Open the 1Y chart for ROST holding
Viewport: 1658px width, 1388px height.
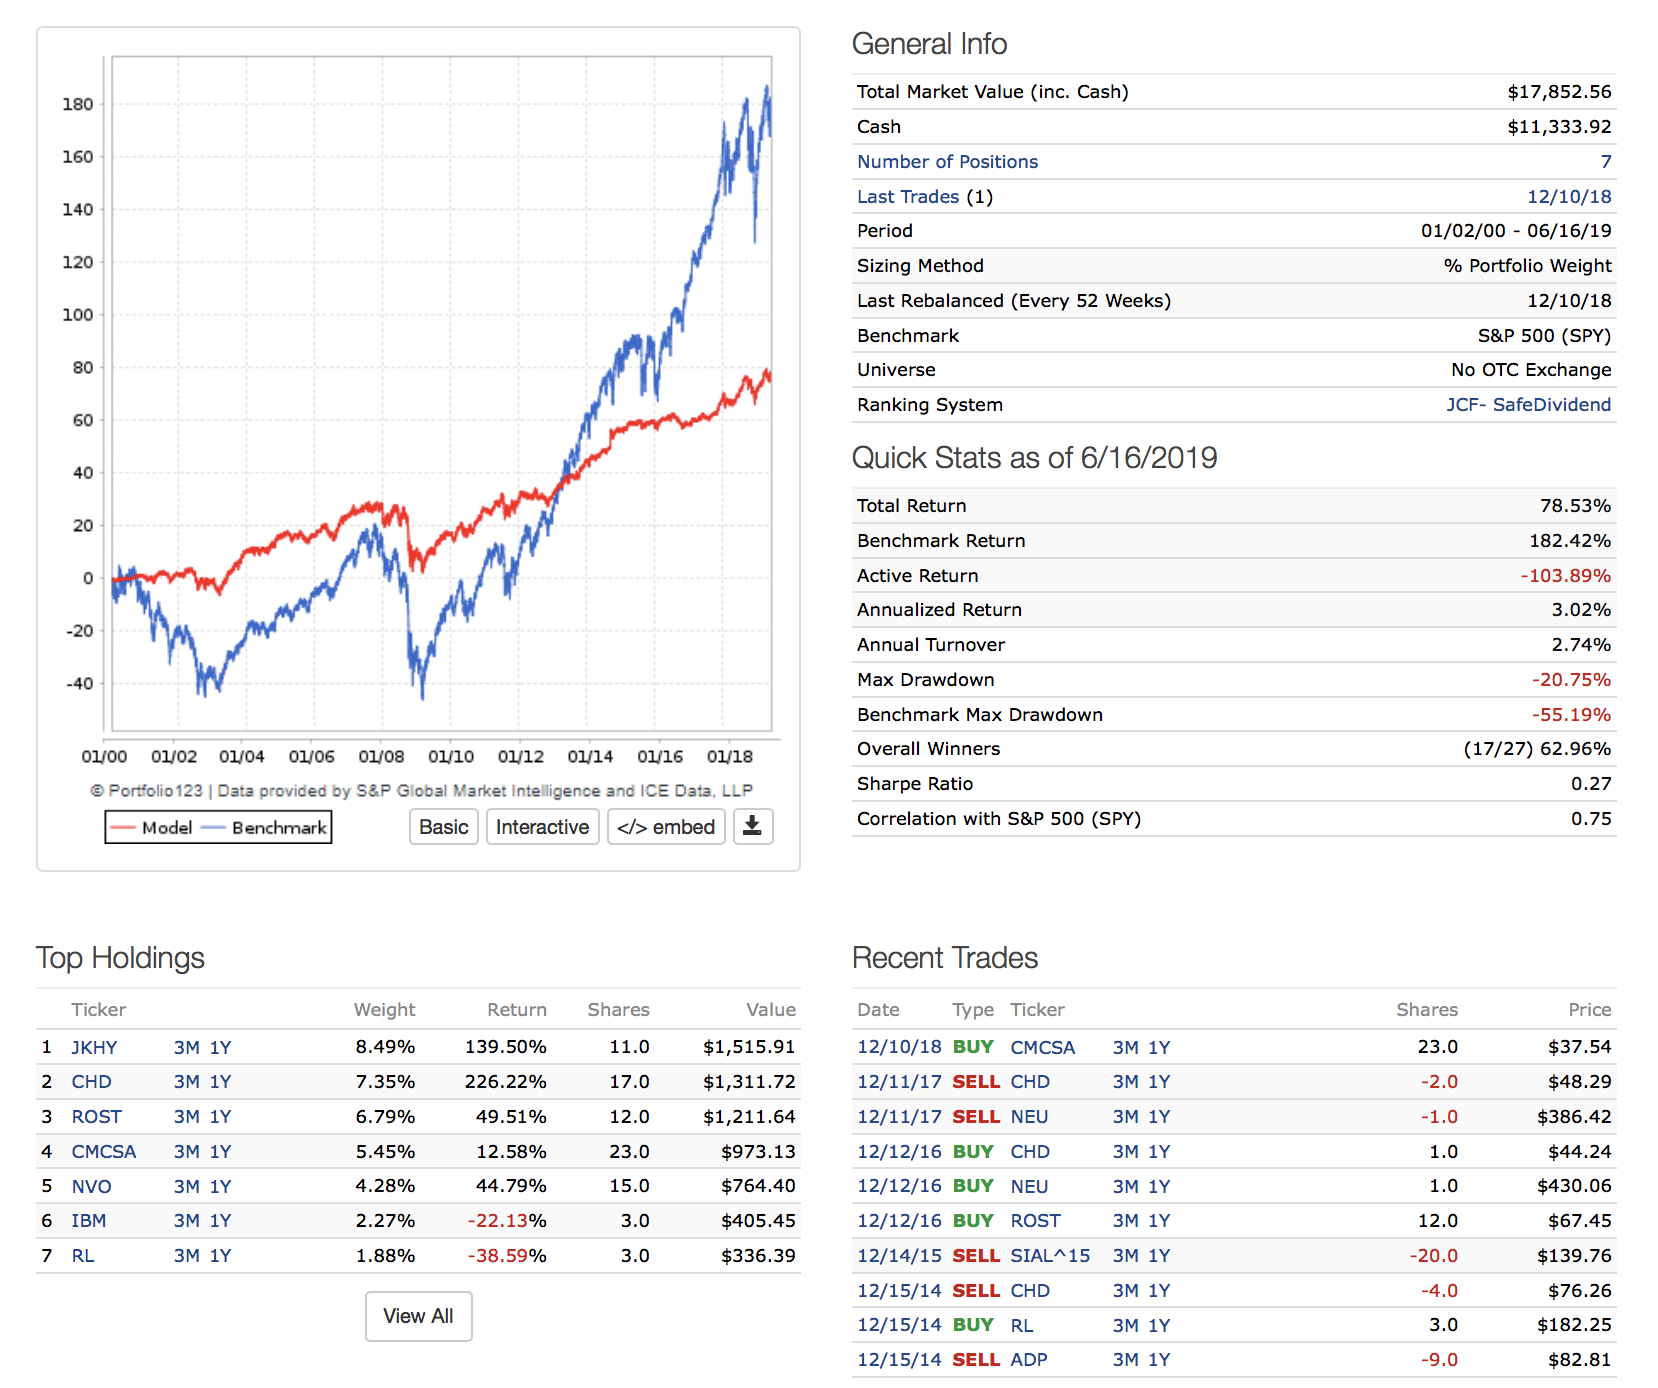220,1117
